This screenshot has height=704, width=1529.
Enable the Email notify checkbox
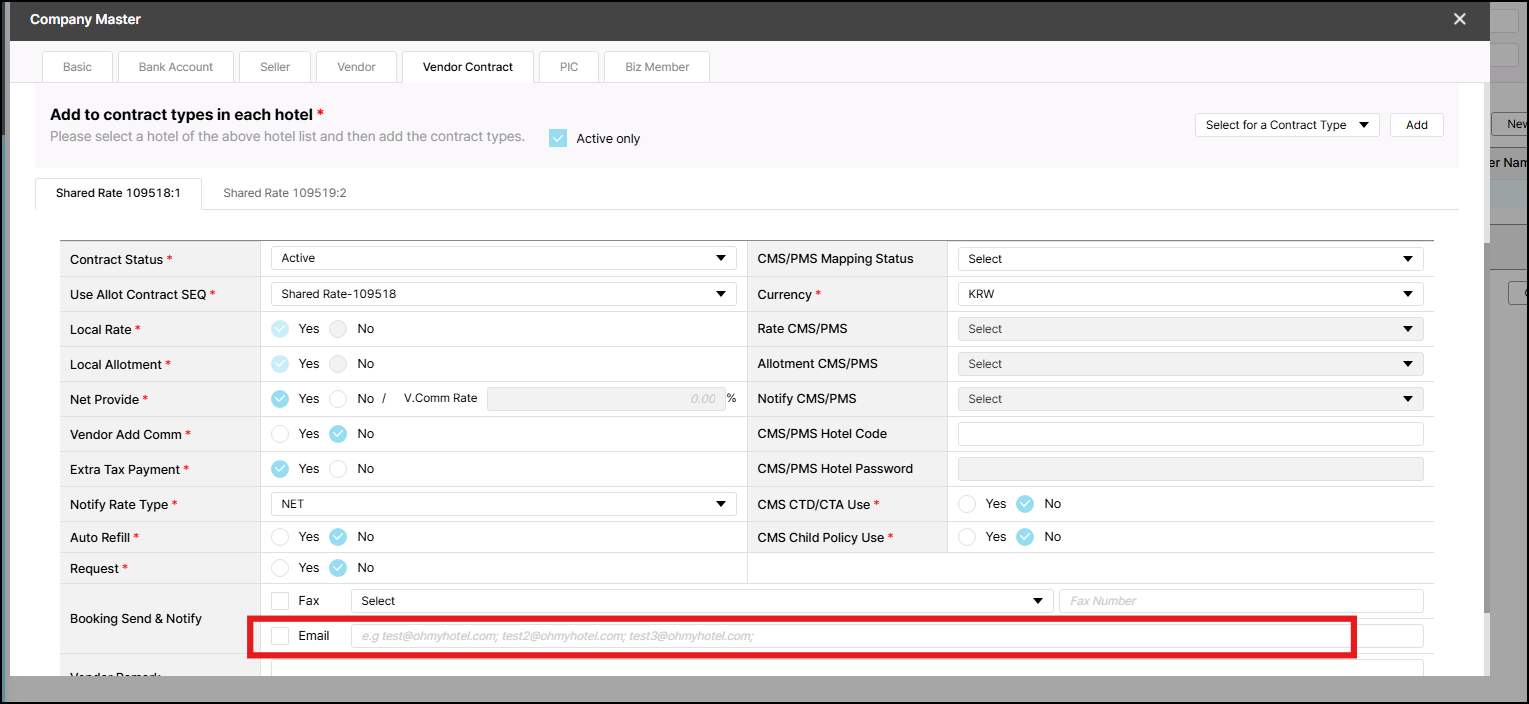click(x=280, y=636)
